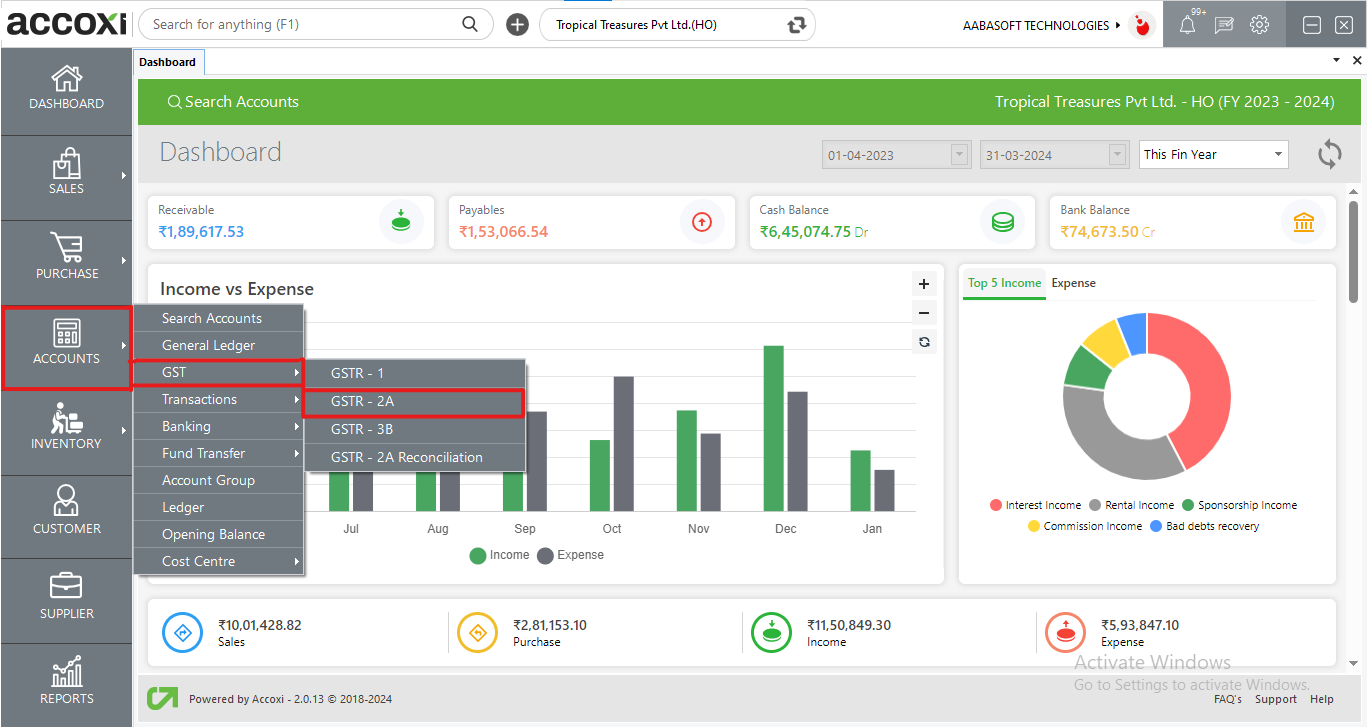The image size is (1367, 727).
Task: Click the Reports sidebar icon
Action: tap(66, 680)
